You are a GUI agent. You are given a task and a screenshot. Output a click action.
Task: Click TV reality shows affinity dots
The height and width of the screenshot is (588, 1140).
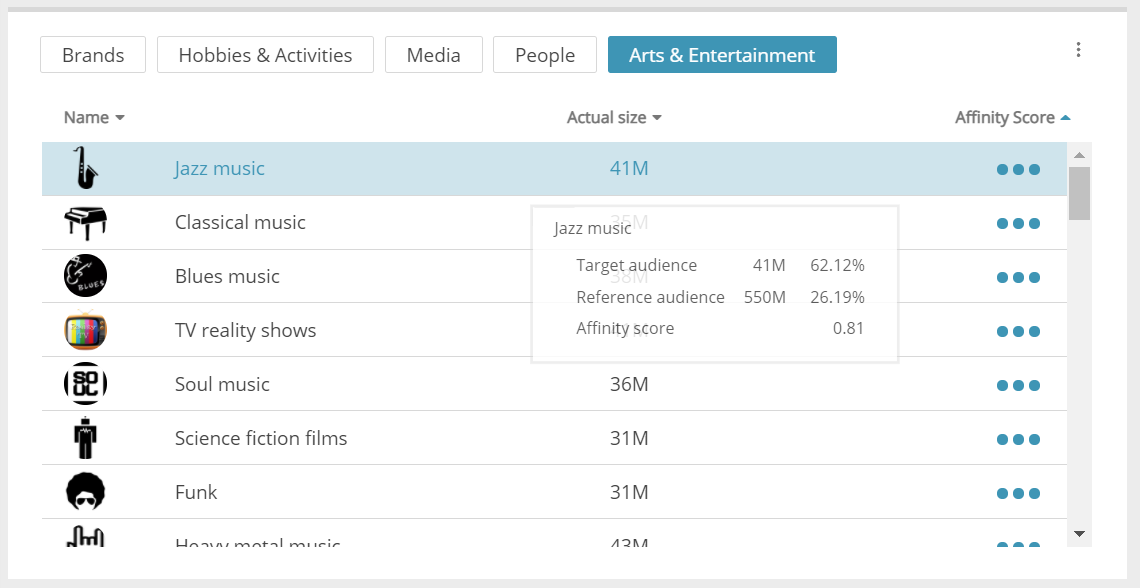tap(1018, 331)
